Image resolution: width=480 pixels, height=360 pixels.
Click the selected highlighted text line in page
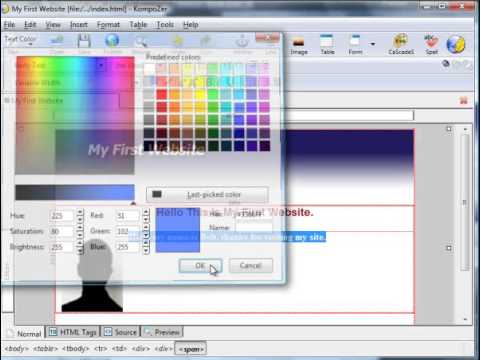pyautogui.click(x=227, y=237)
